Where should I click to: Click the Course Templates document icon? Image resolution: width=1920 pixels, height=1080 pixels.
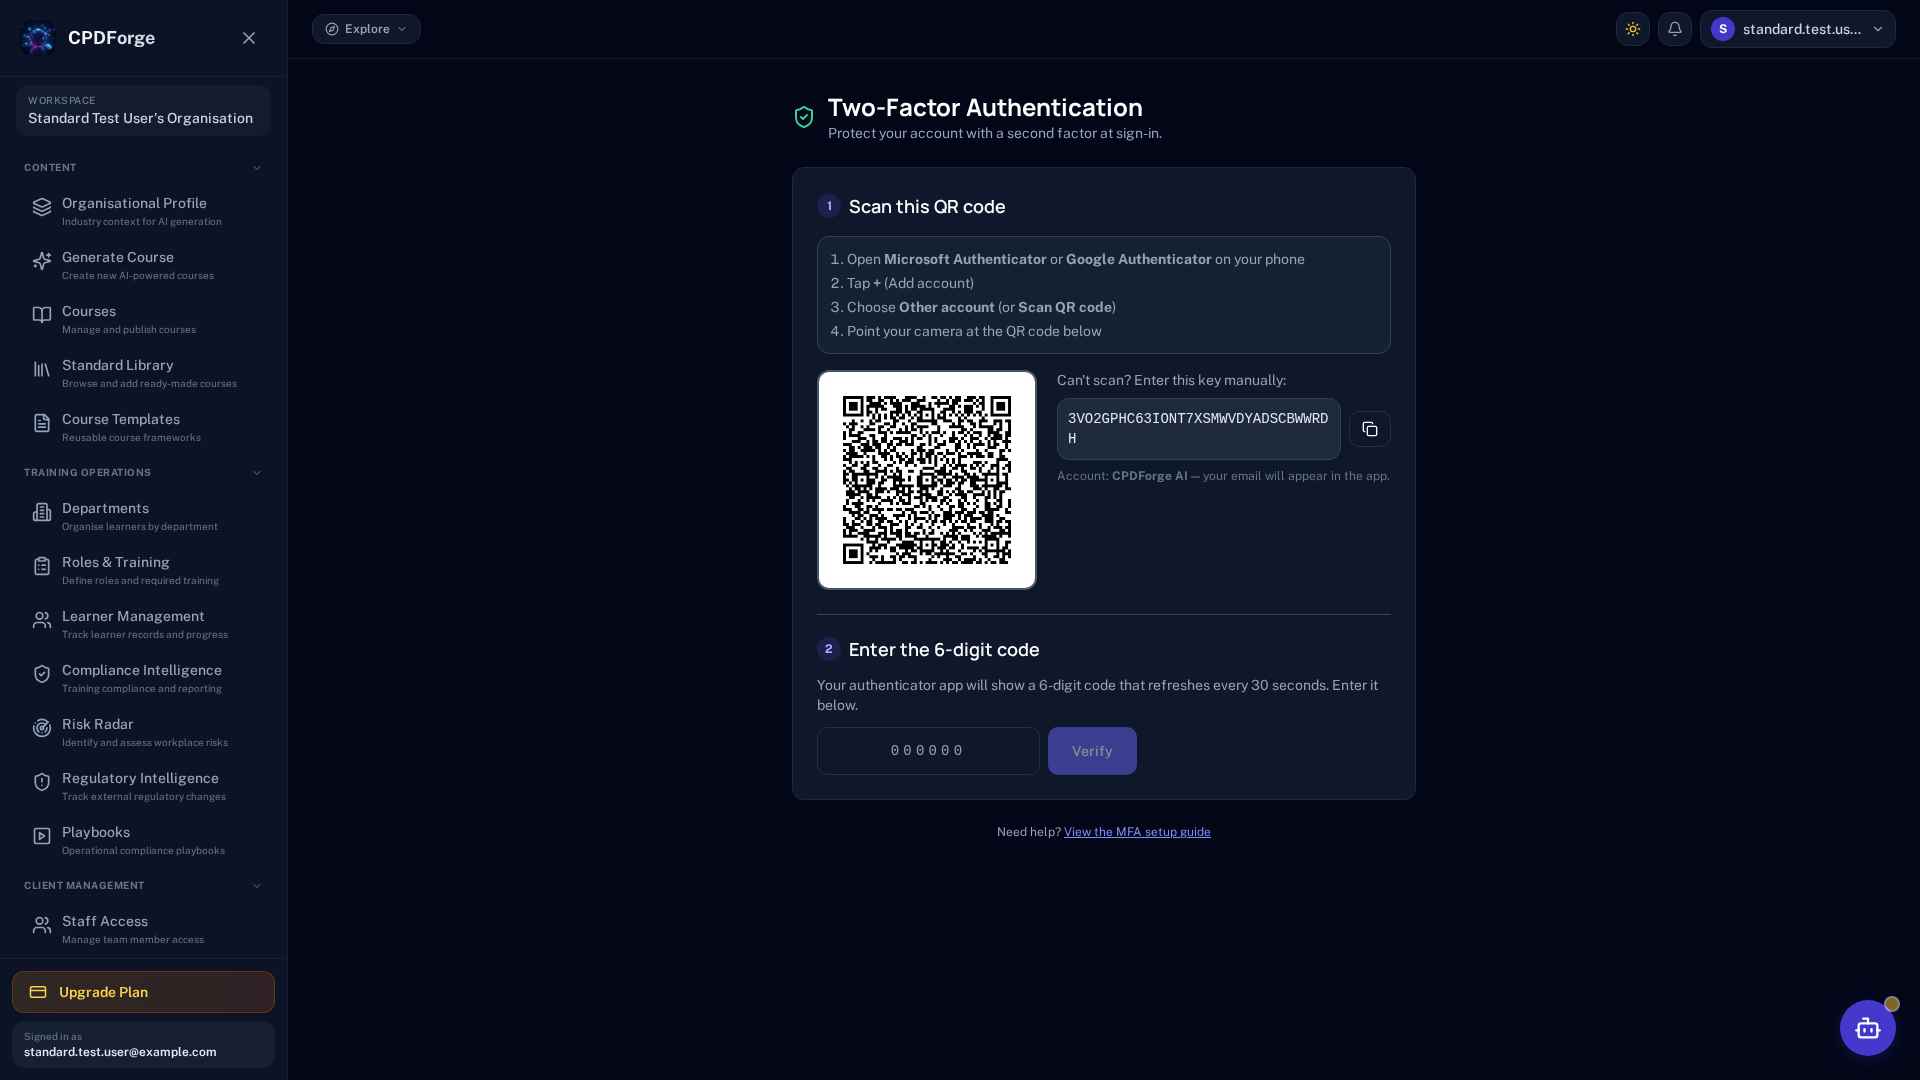coord(42,423)
